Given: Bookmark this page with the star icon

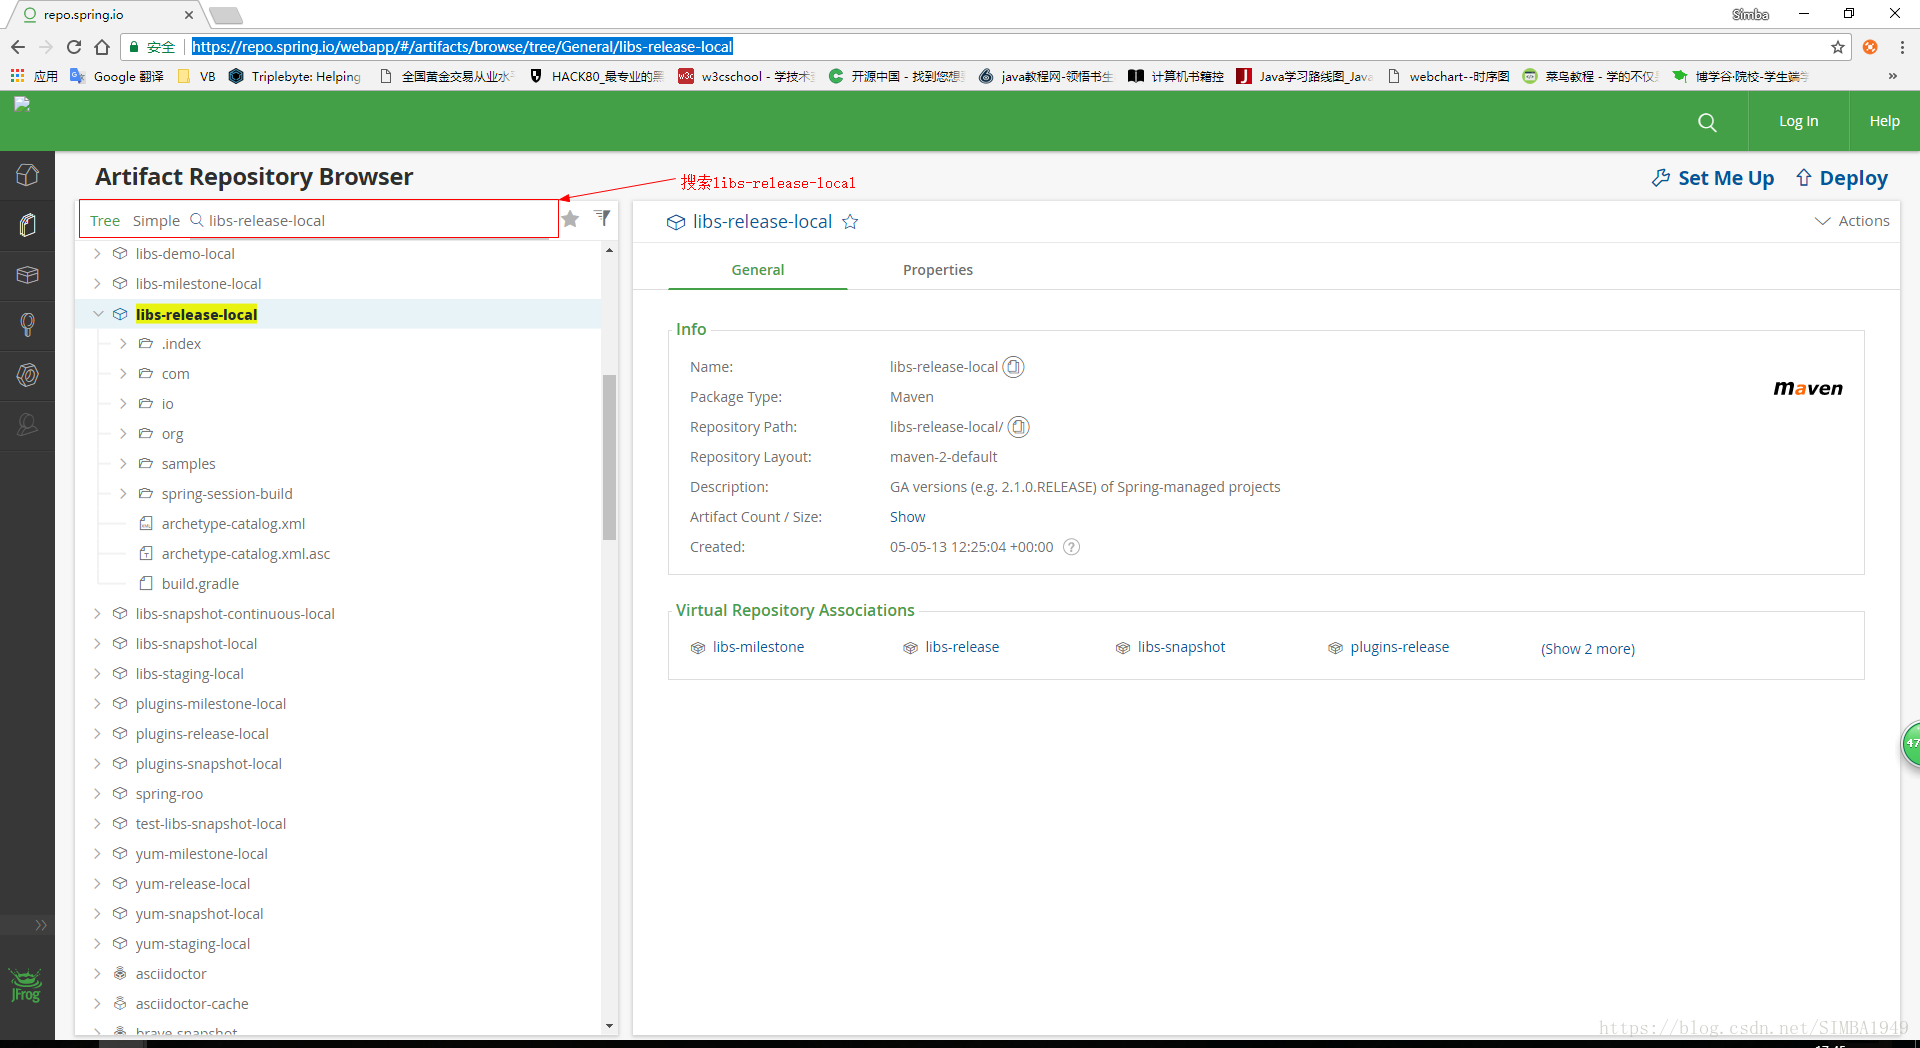Looking at the screenshot, I should click(1837, 47).
